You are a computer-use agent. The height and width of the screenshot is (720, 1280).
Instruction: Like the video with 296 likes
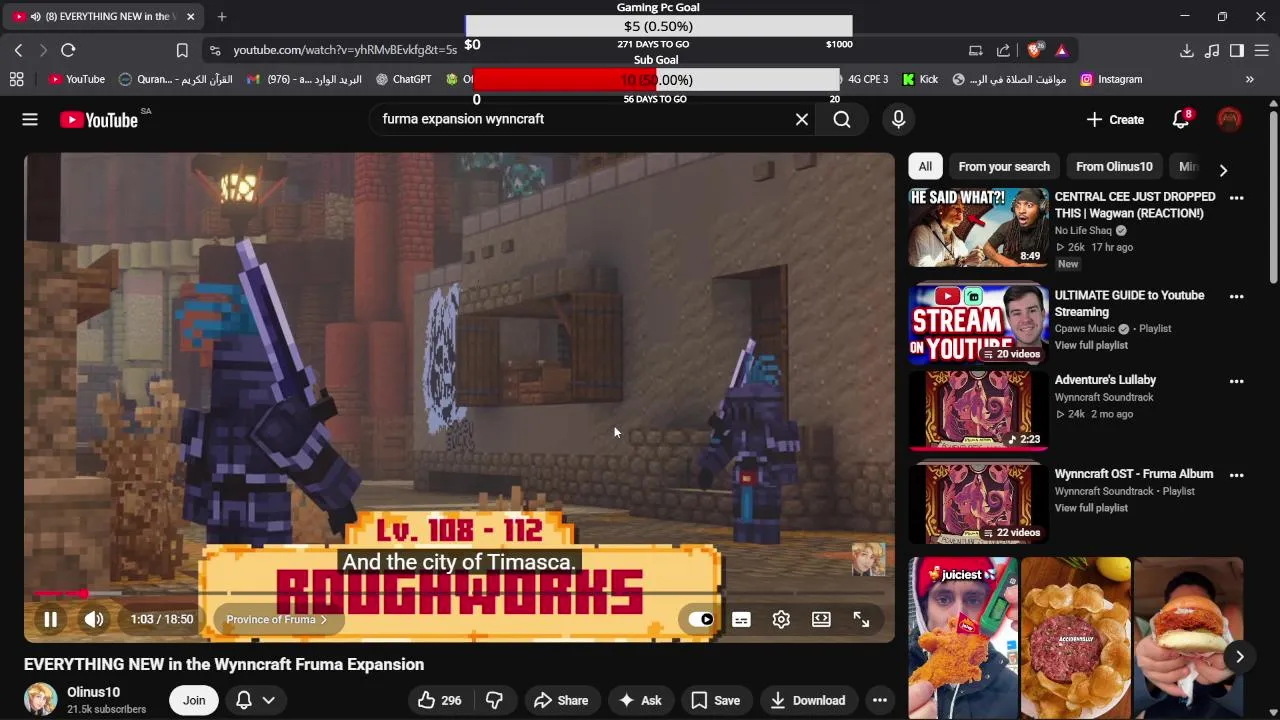440,701
